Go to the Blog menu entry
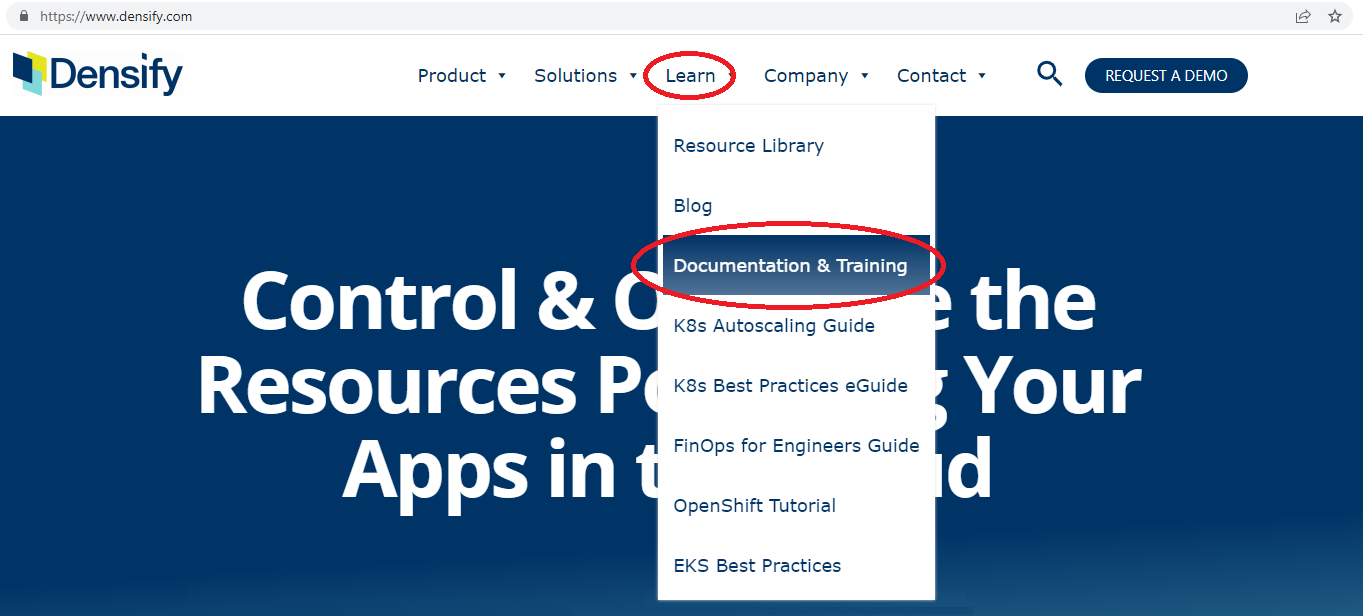 pyautogui.click(x=693, y=206)
